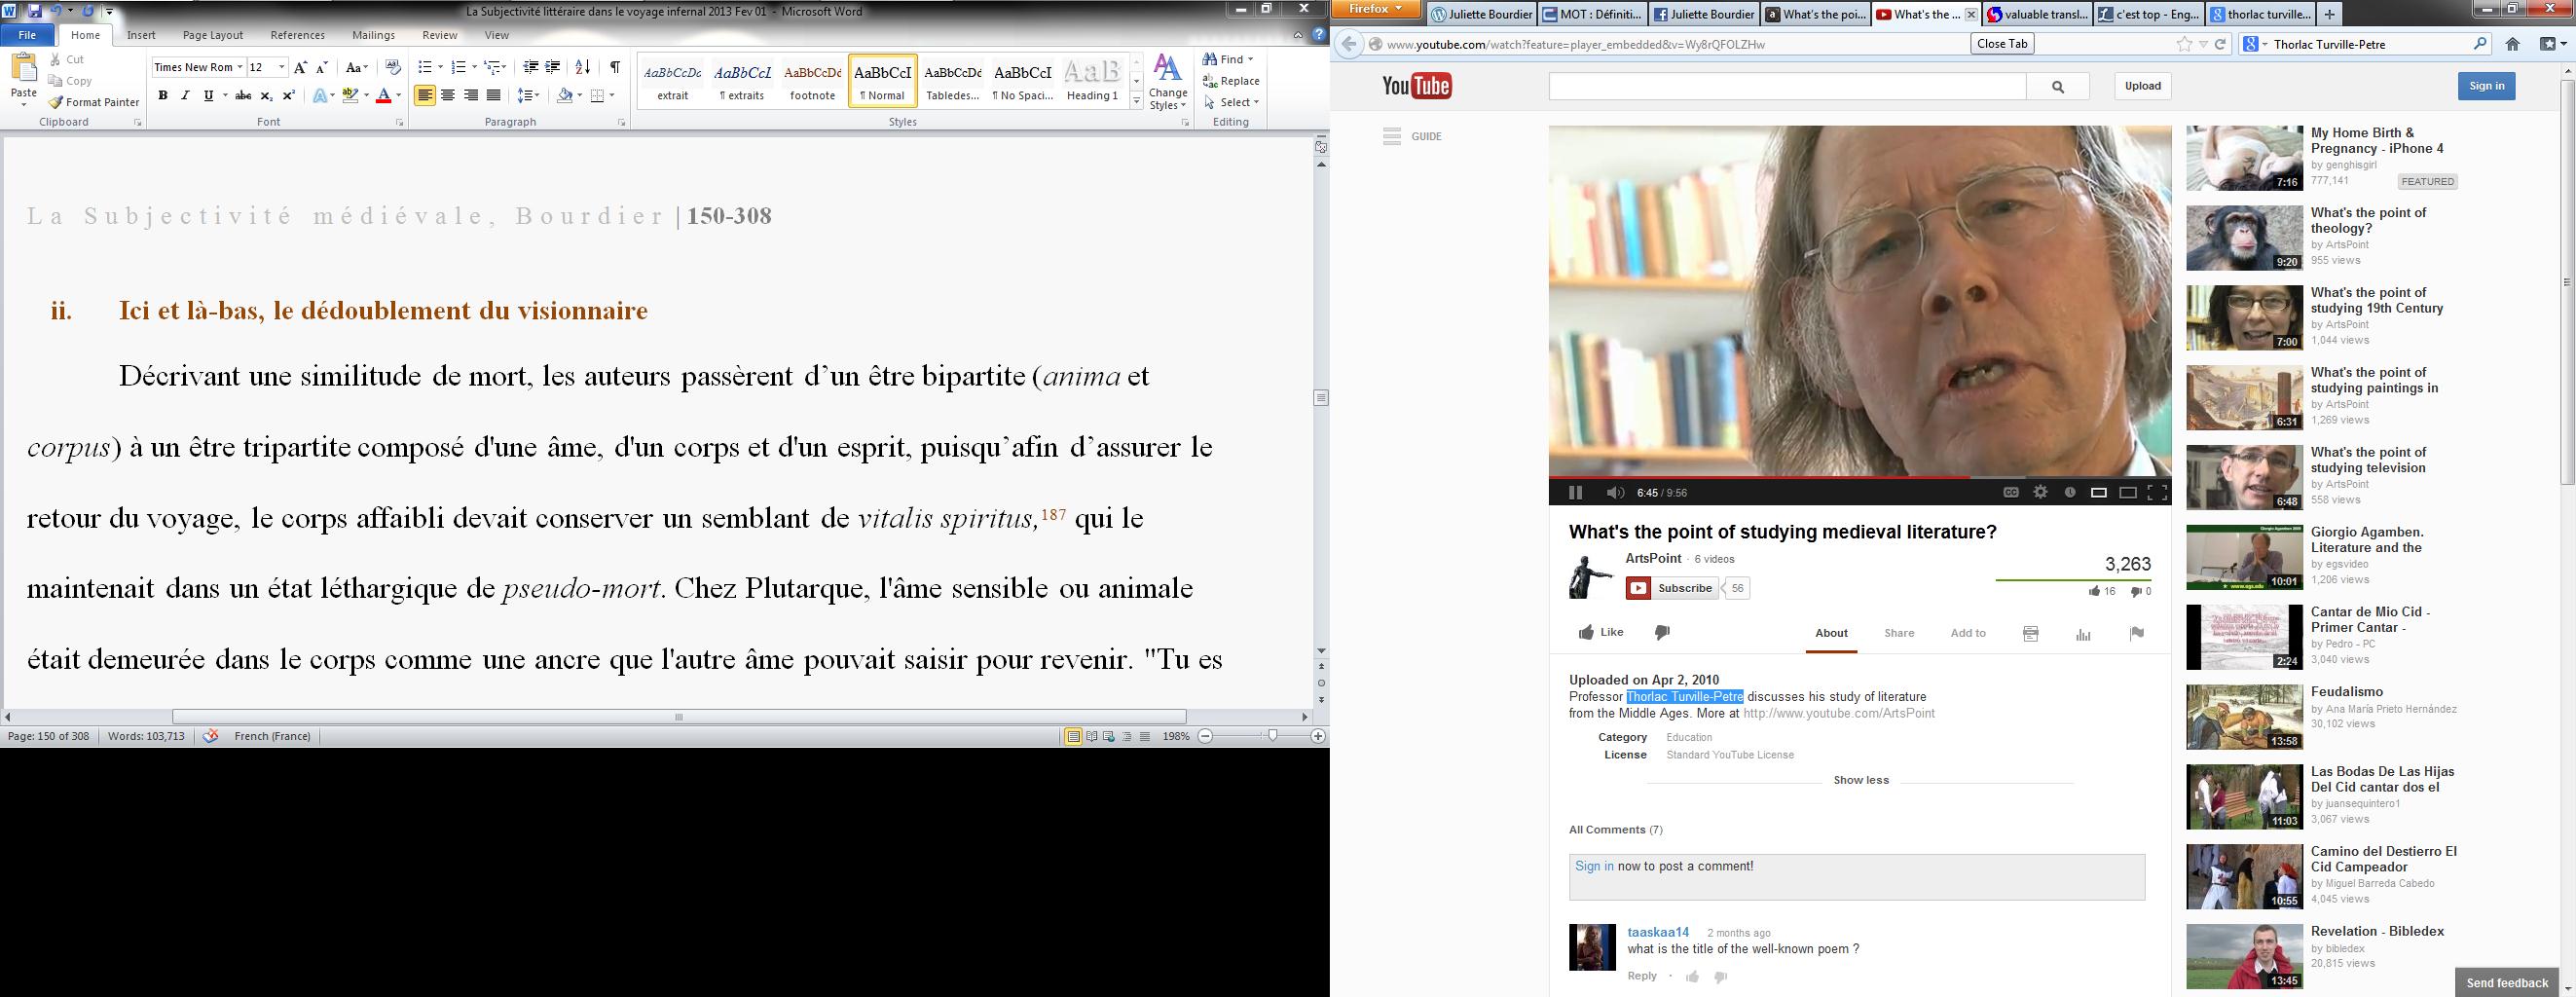
Task: Toggle Italic formatting in Word ribbon
Action: click(x=185, y=96)
